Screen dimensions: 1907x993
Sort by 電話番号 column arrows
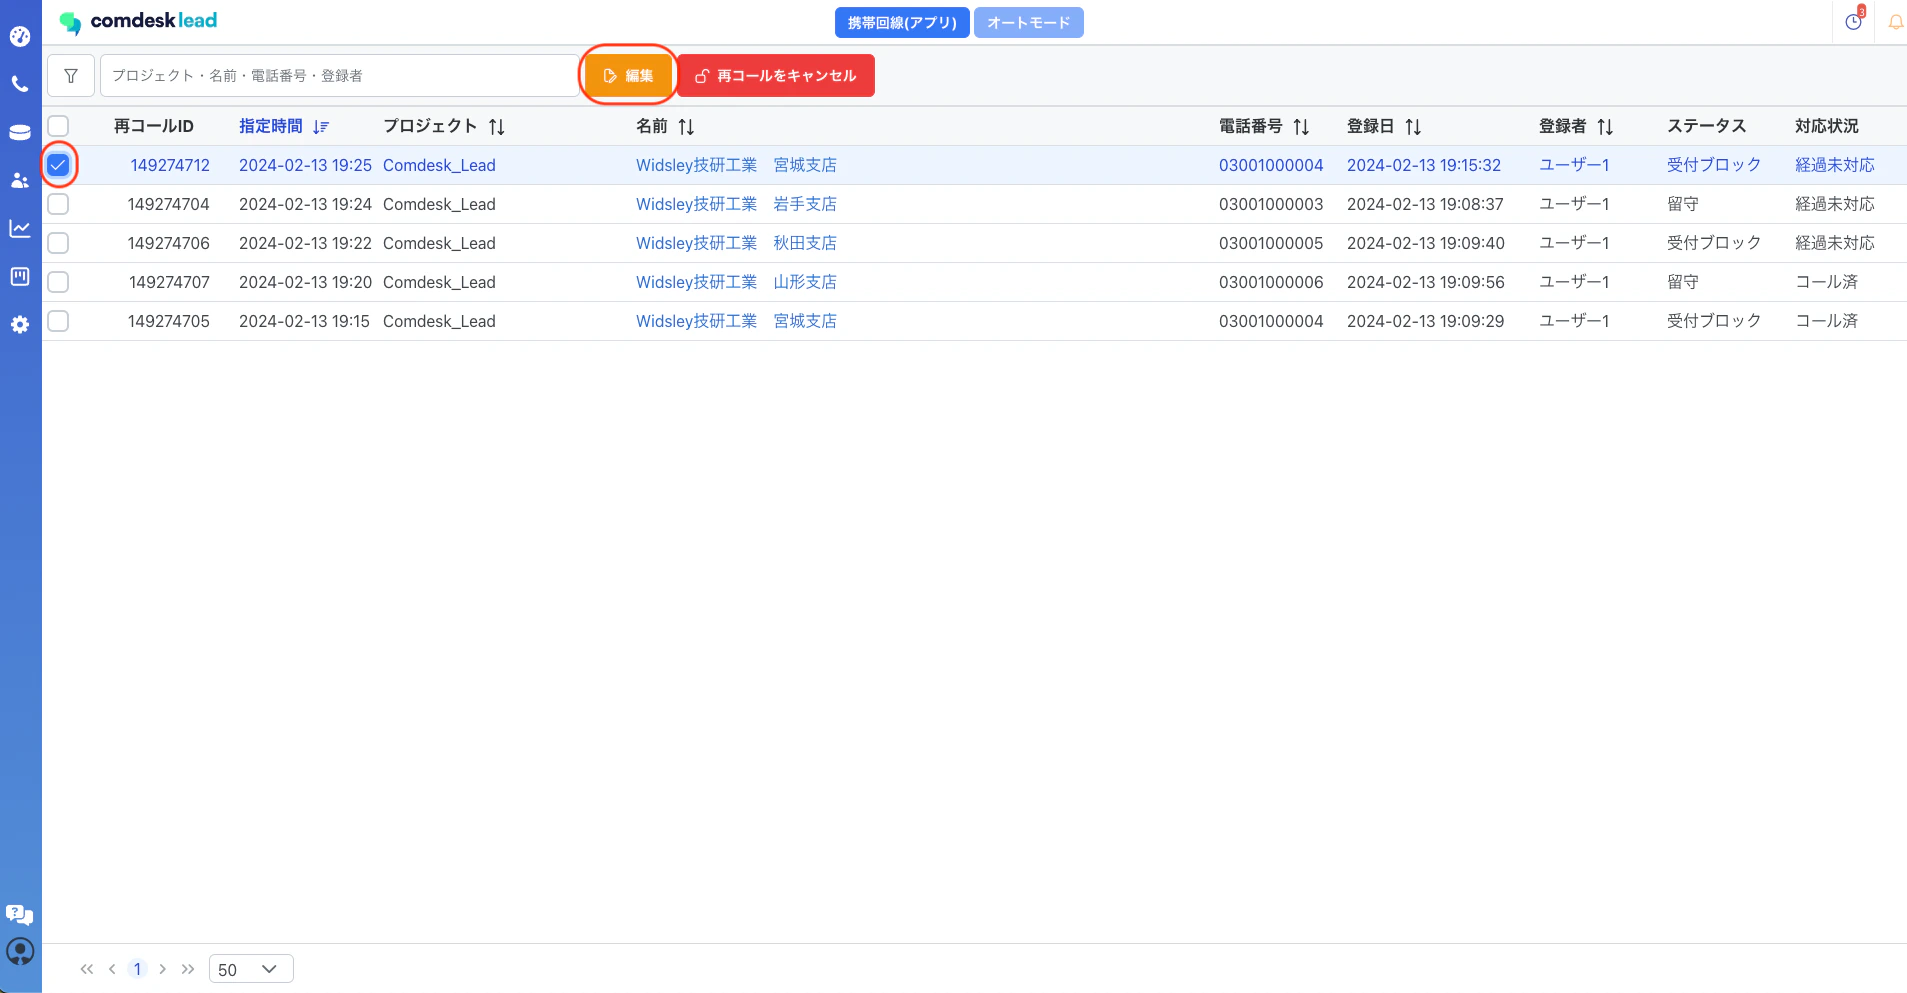pos(1301,127)
